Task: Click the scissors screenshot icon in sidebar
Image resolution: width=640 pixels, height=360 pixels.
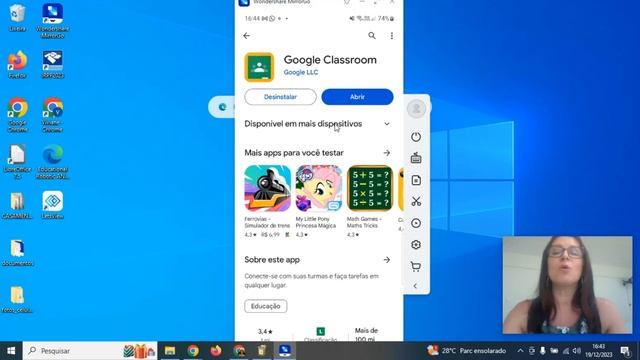Action: pyautogui.click(x=416, y=202)
